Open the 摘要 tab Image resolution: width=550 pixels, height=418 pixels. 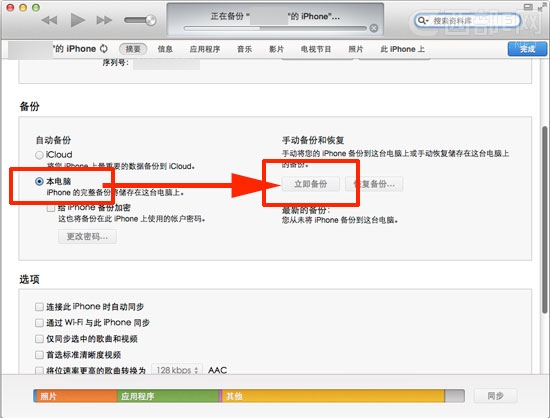133,49
